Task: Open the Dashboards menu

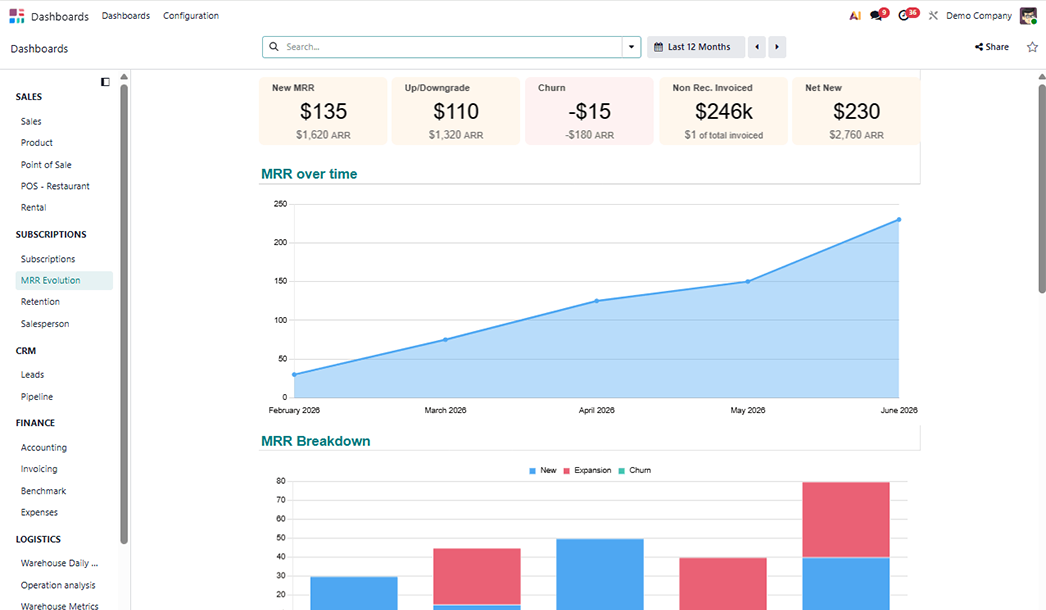Action: click(125, 15)
